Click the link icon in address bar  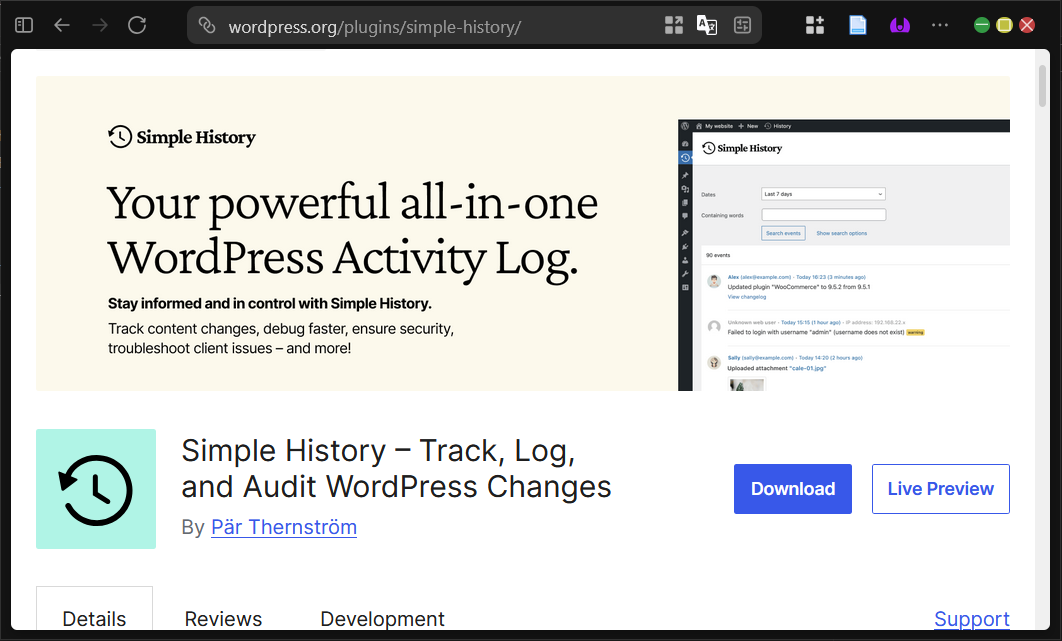[207, 26]
